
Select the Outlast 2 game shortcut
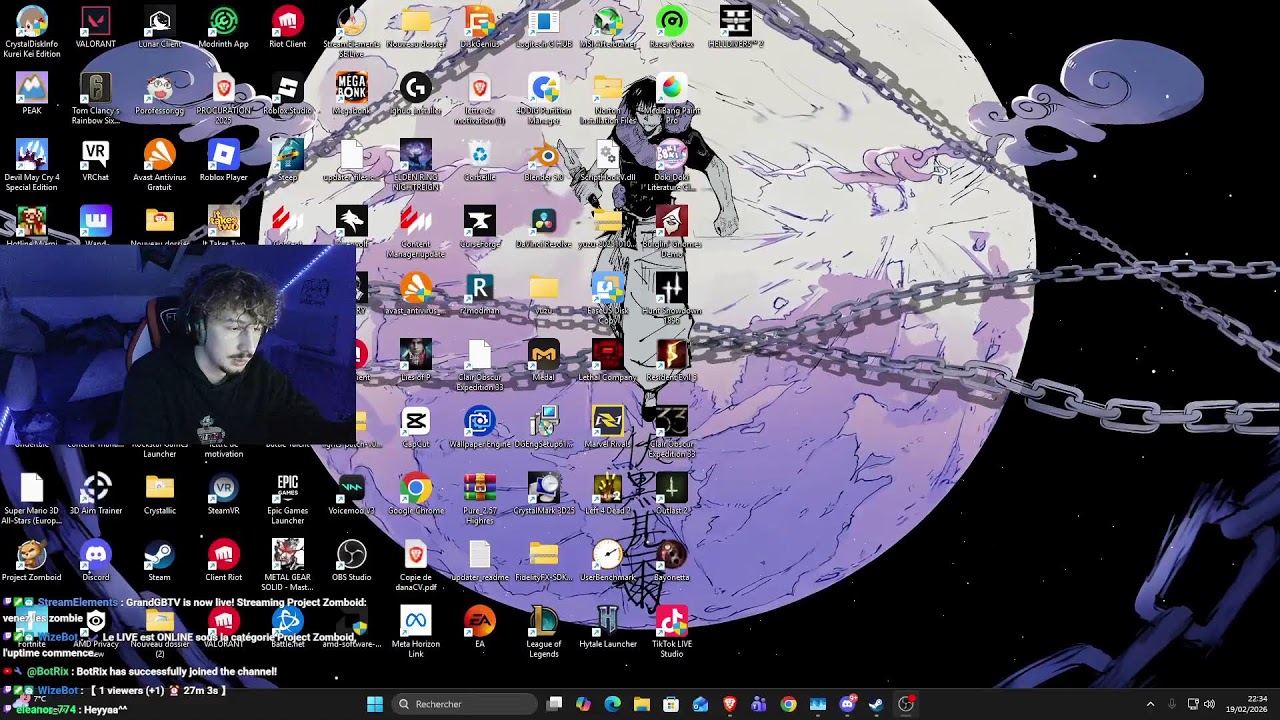tap(672, 494)
